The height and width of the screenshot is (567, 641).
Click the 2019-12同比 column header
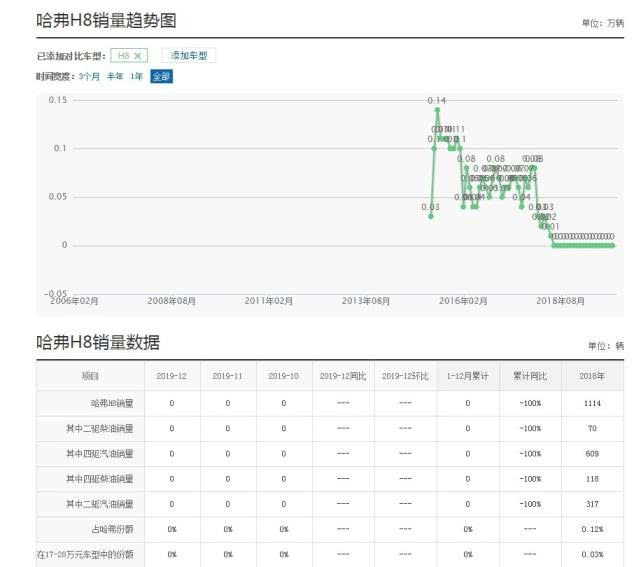tap(343, 376)
